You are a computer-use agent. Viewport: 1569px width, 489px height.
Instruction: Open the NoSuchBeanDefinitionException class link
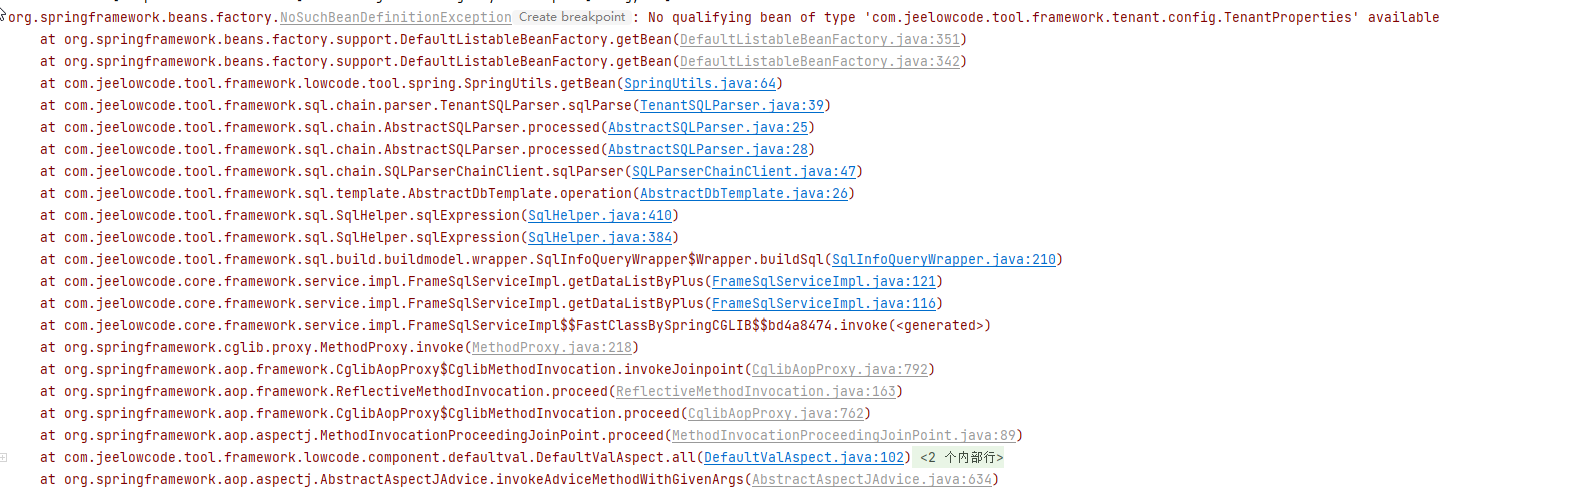click(395, 17)
